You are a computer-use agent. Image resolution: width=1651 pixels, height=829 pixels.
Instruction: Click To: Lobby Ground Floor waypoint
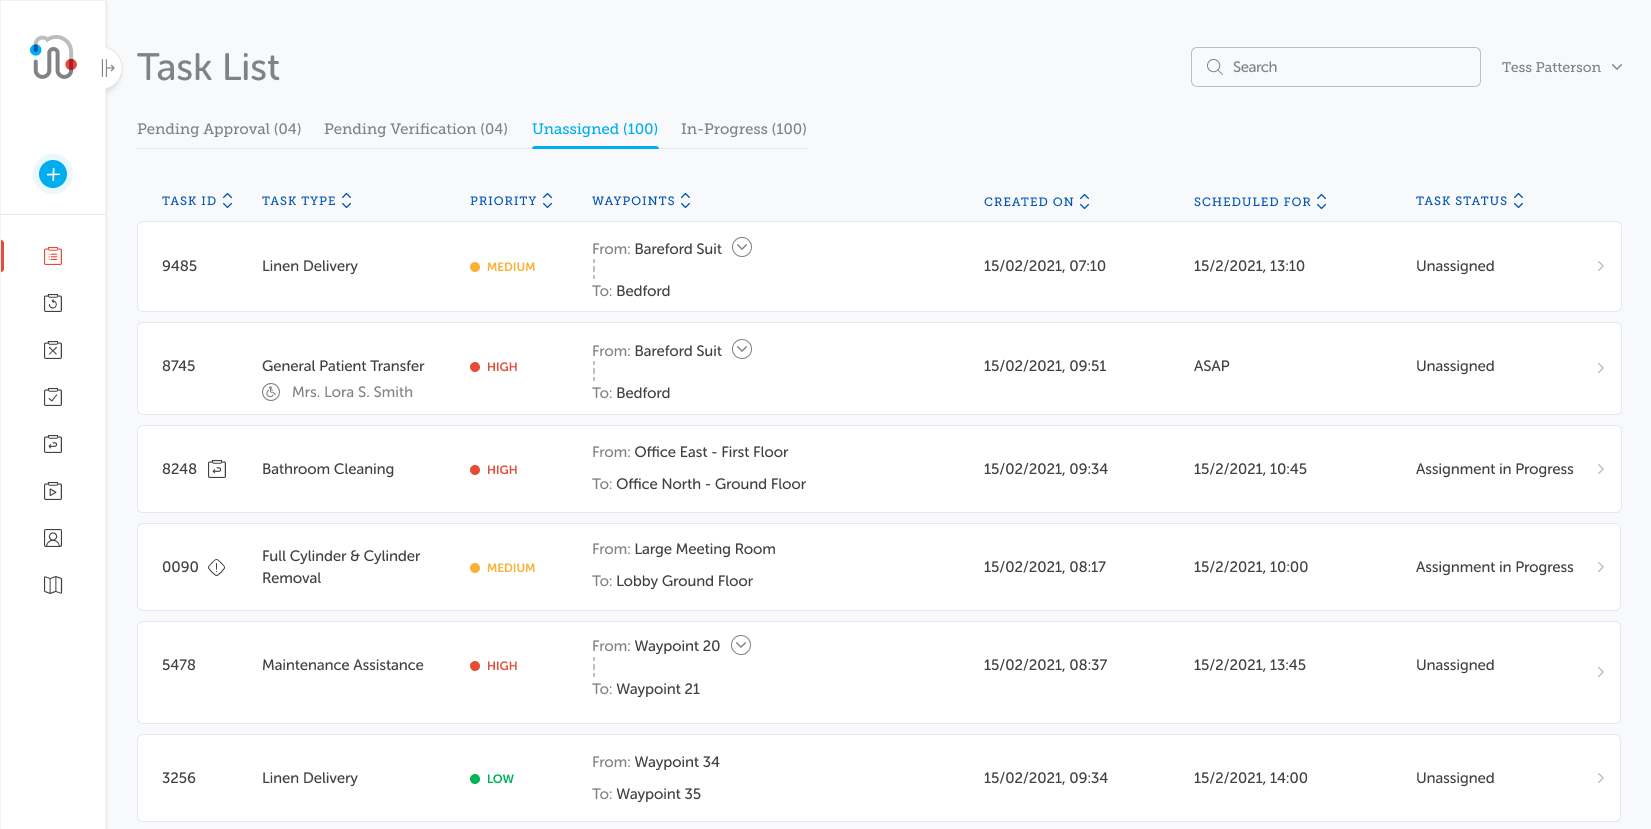(672, 581)
